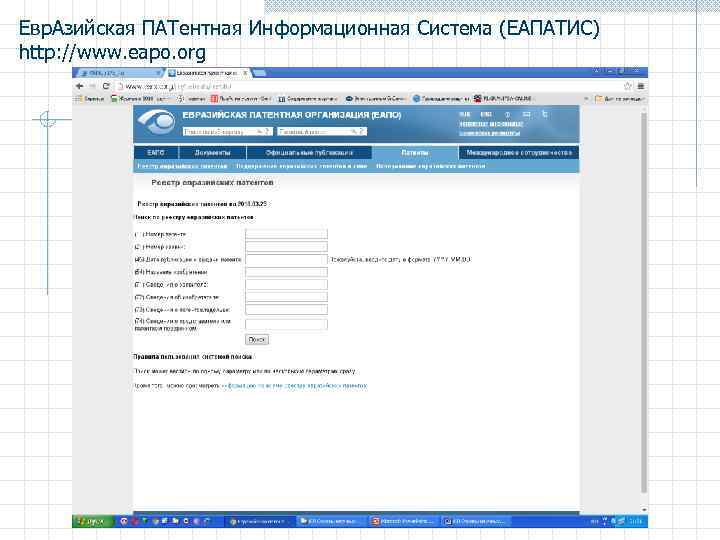Click the second search field in the EAPO header
The width and height of the screenshot is (720, 540).
coord(322,132)
